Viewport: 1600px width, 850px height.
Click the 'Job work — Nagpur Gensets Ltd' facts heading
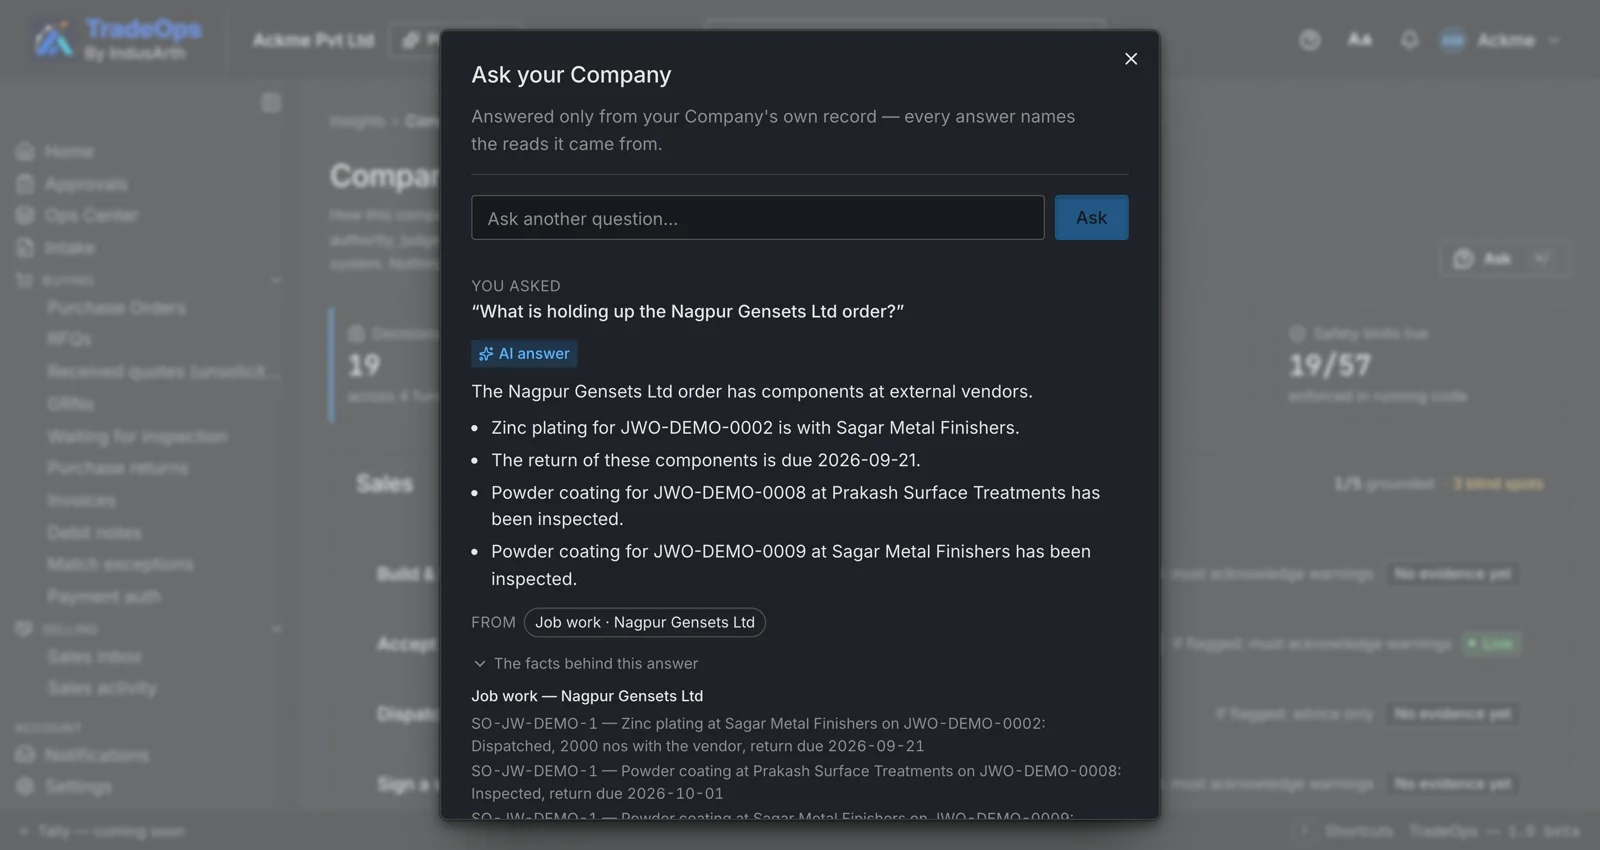[x=587, y=696]
